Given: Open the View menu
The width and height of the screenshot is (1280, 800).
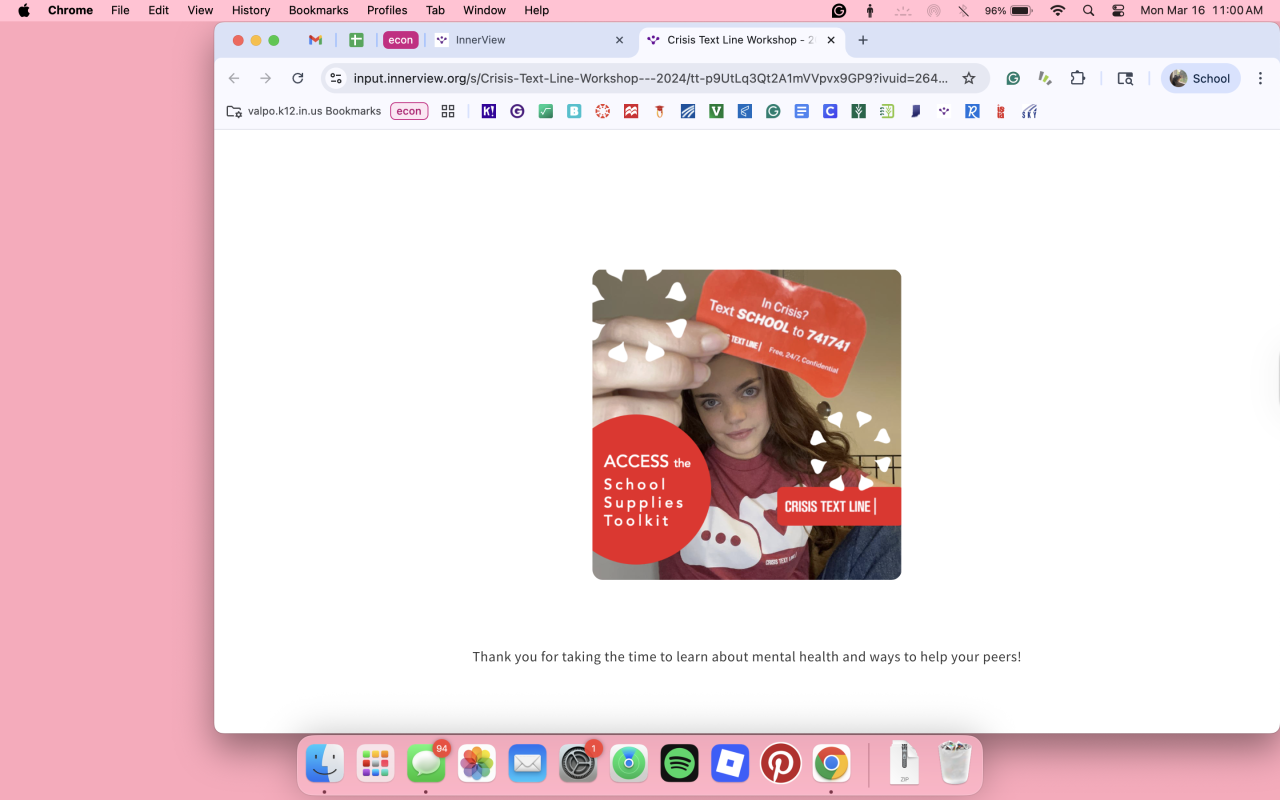Looking at the screenshot, I should click(200, 10).
